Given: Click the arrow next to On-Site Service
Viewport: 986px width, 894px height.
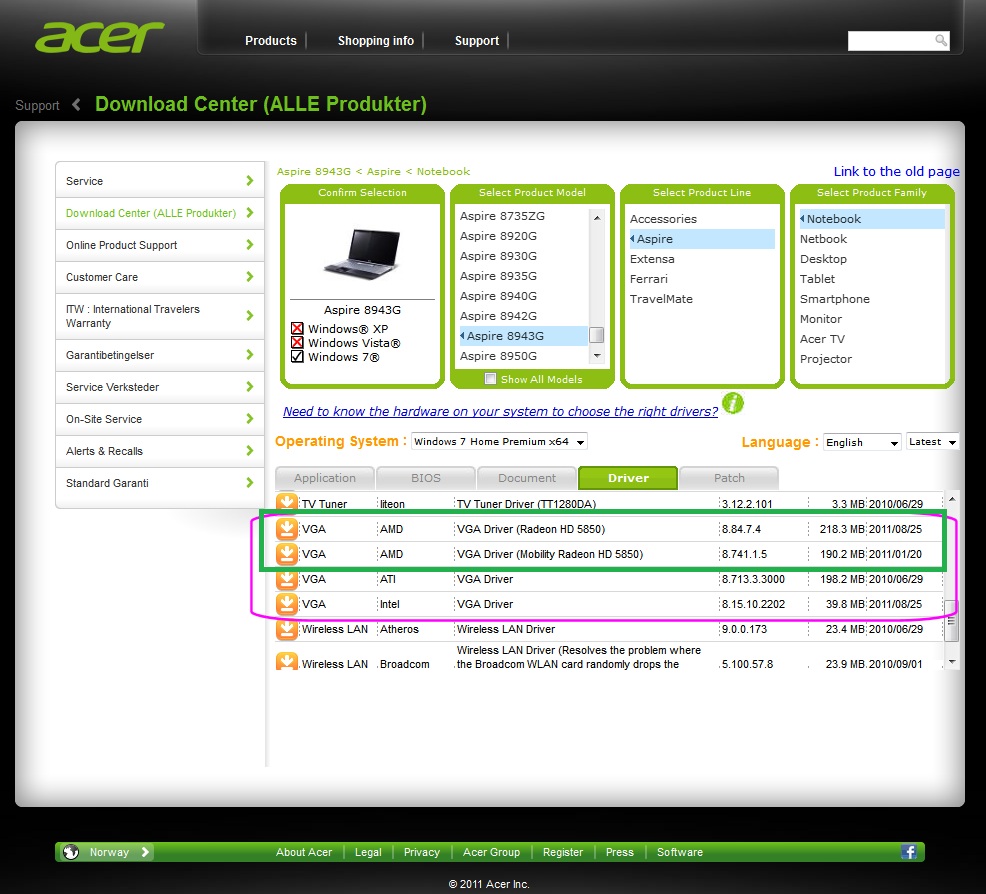Looking at the screenshot, I should pos(250,419).
